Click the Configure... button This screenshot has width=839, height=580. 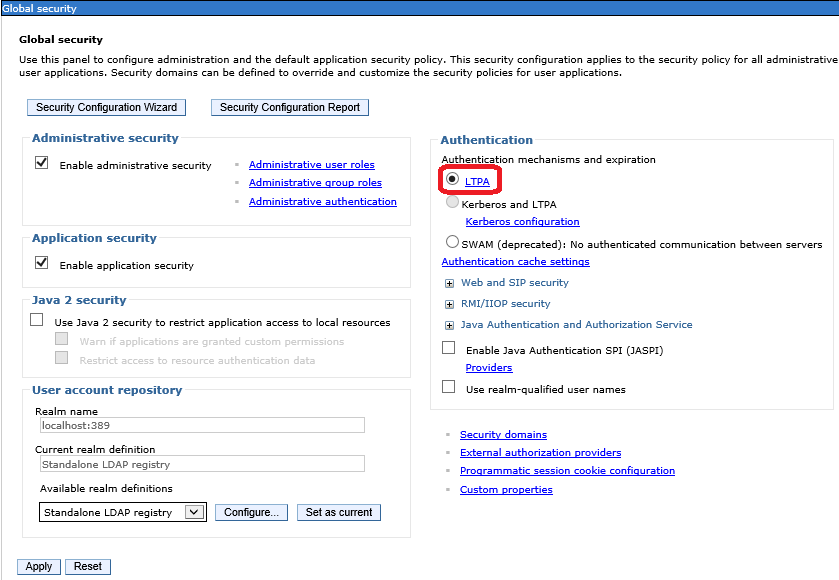(x=251, y=512)
